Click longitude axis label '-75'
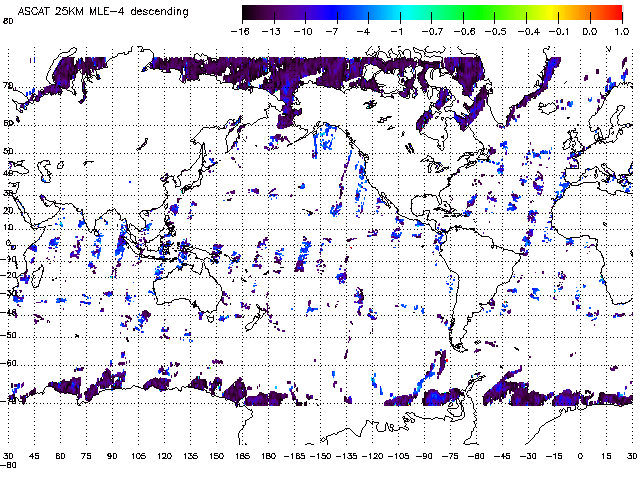The height and width of the screenshot is (480, 640). coord(450,456)
